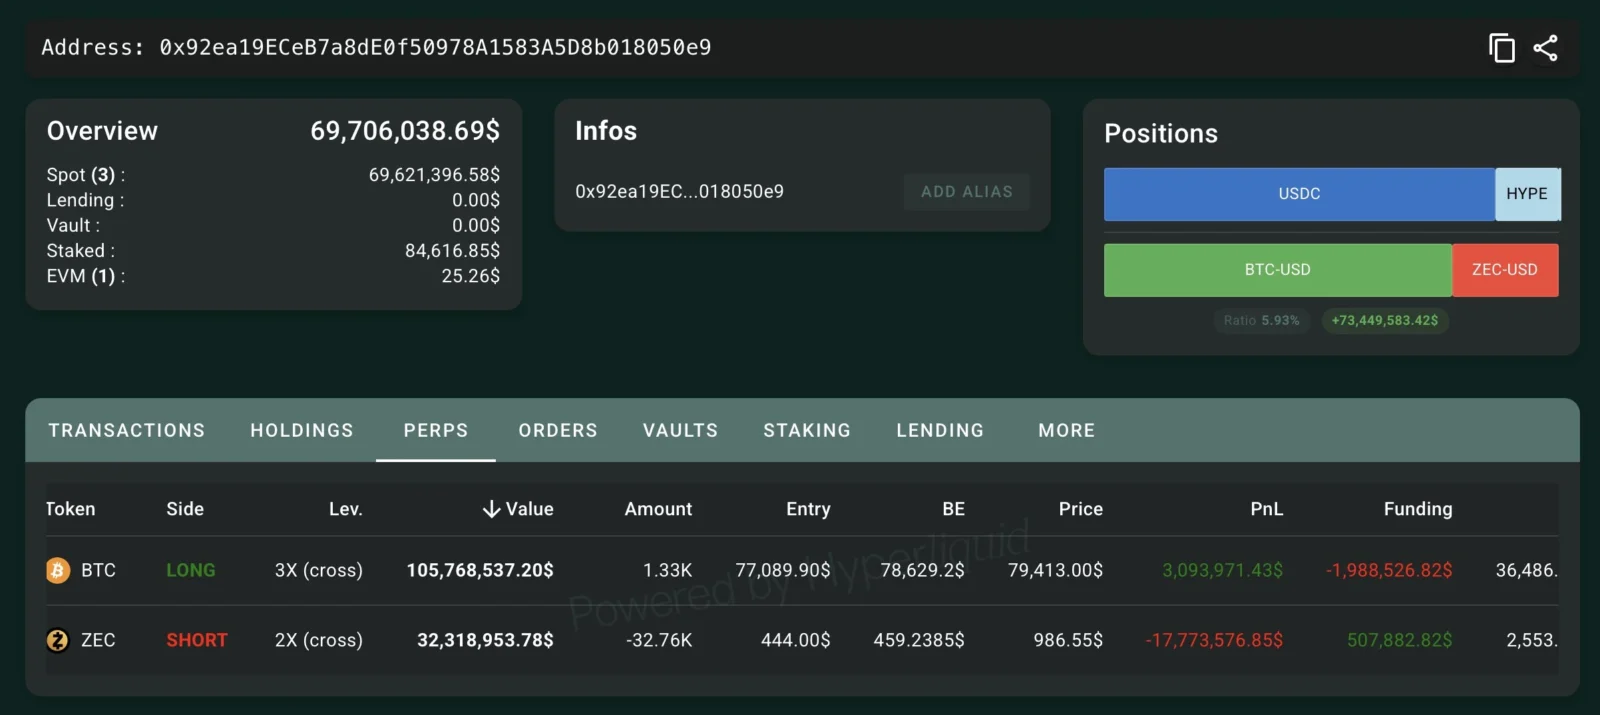The width and height of the screenshot is (1600, 715).
Task: Sort by the Value column arrow
Action: 491,509
